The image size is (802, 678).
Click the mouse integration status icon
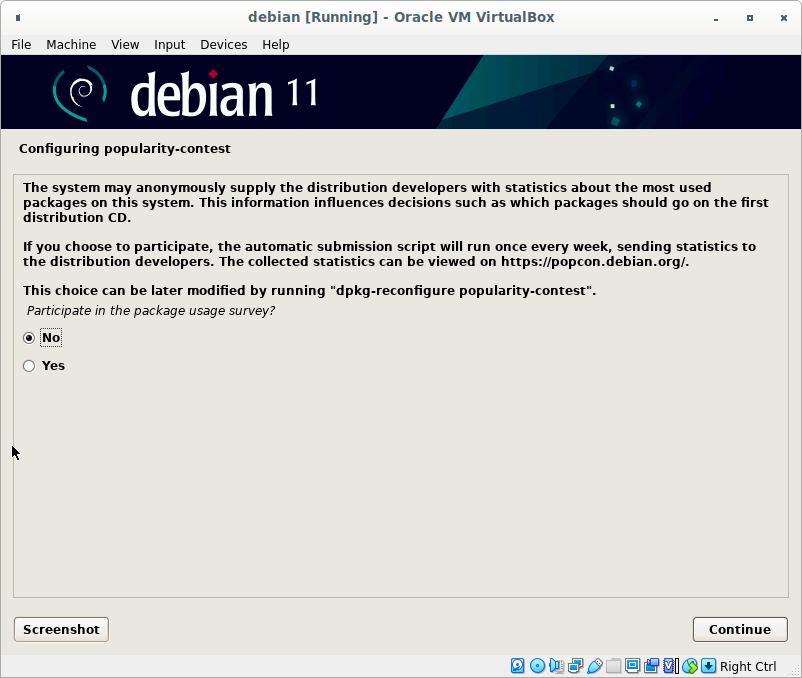(689, 666)
